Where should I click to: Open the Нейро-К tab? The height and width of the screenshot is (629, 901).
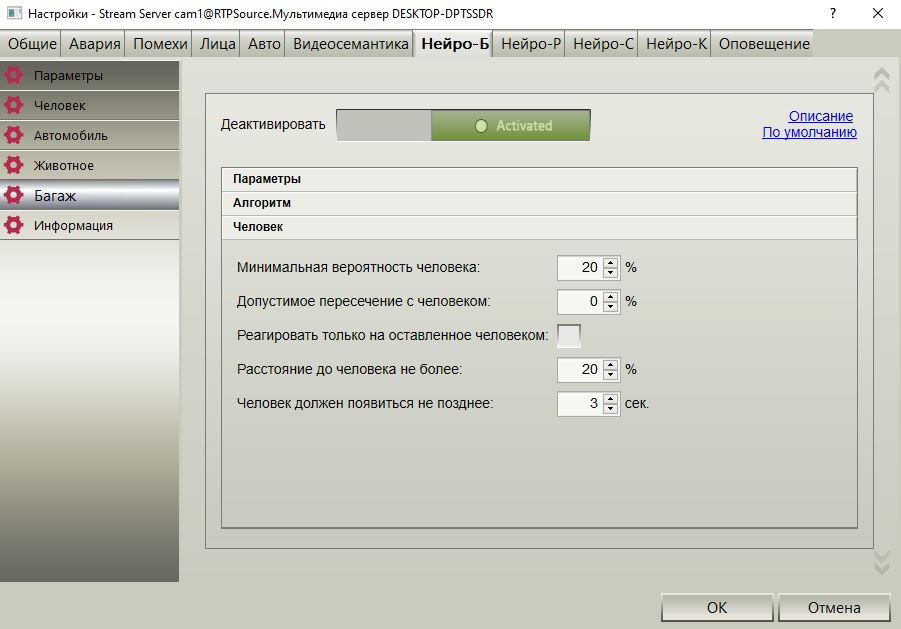tap(676, 44)
